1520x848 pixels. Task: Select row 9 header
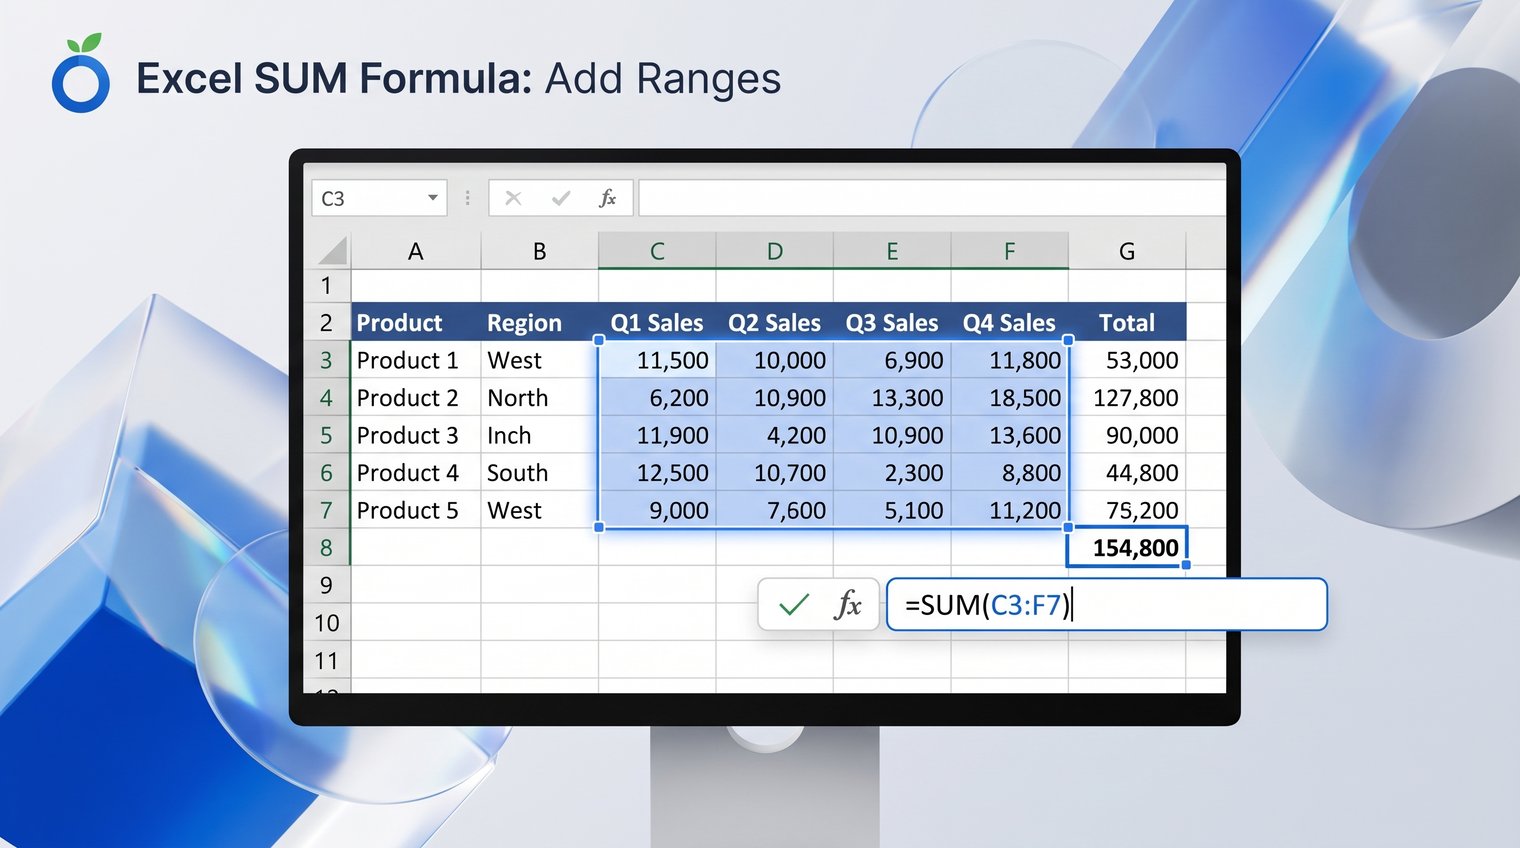pos(327,585)
